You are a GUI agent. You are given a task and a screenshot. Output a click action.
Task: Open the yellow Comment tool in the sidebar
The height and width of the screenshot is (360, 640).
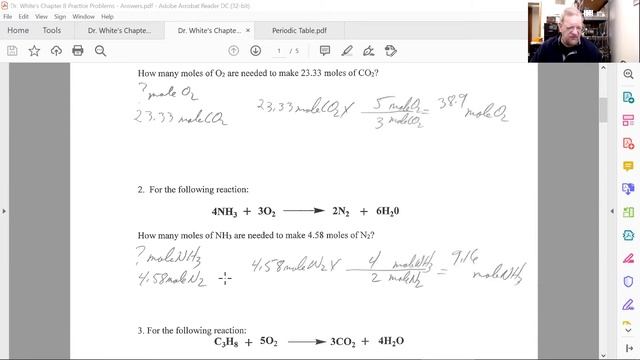tap(628, 166)
